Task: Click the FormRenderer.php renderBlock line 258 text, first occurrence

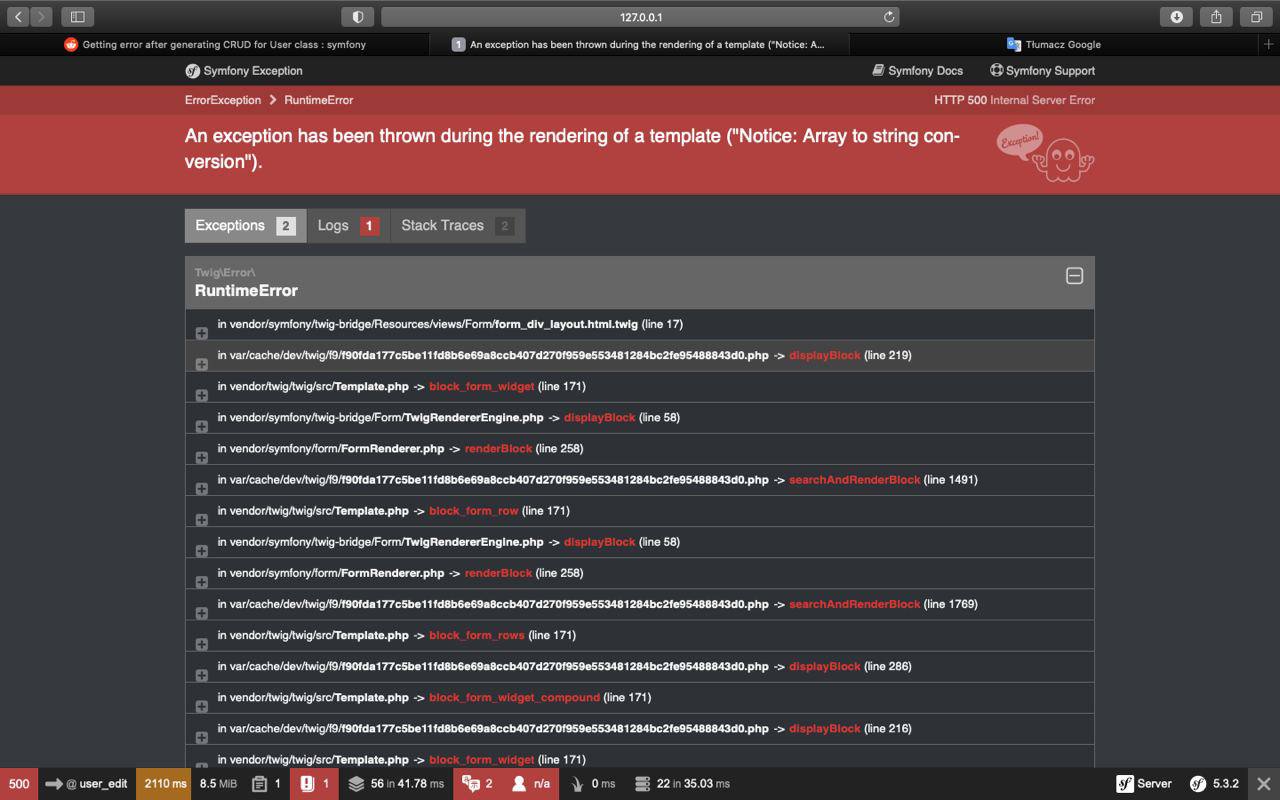Action: 400,448
